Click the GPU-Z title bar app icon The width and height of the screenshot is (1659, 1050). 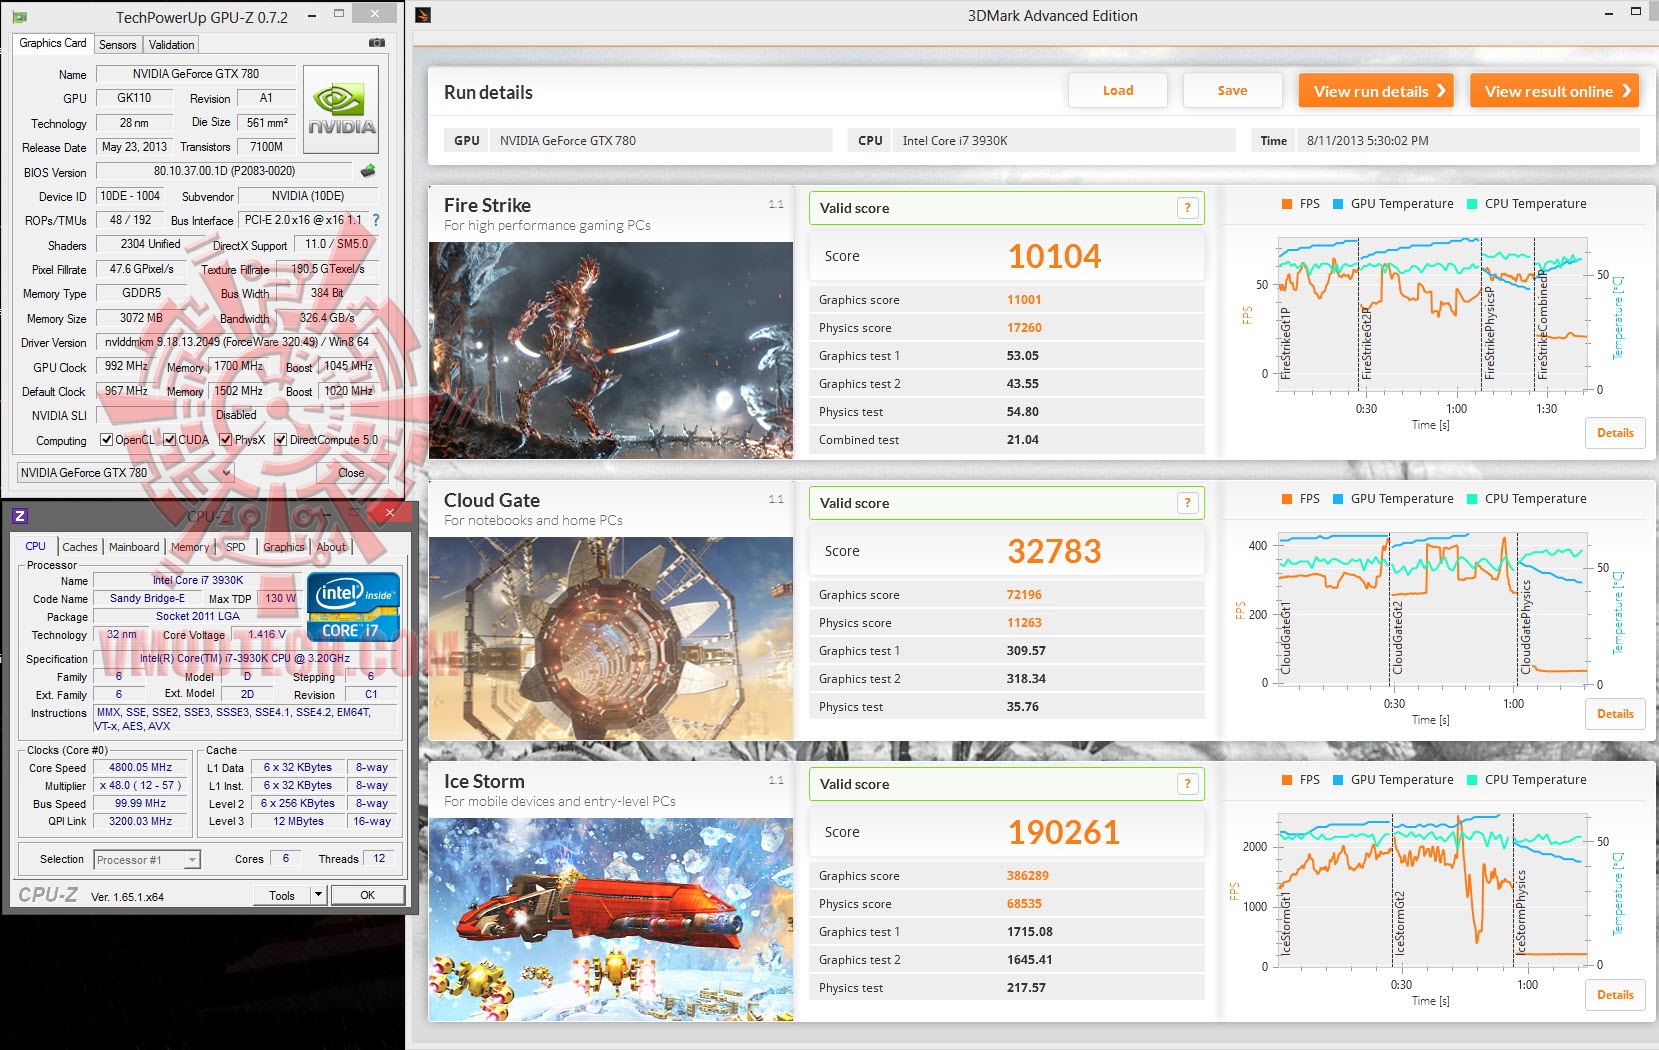[x=19, y=16]
